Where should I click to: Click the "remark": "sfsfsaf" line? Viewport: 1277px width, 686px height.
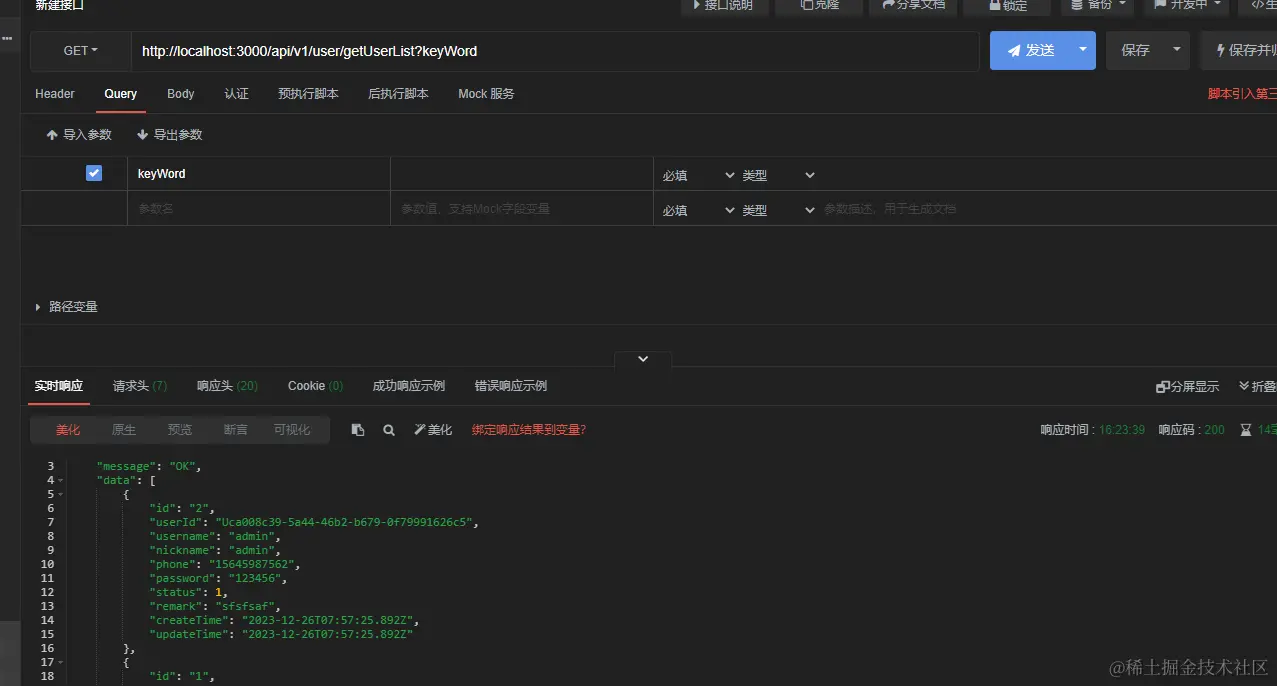217,606
